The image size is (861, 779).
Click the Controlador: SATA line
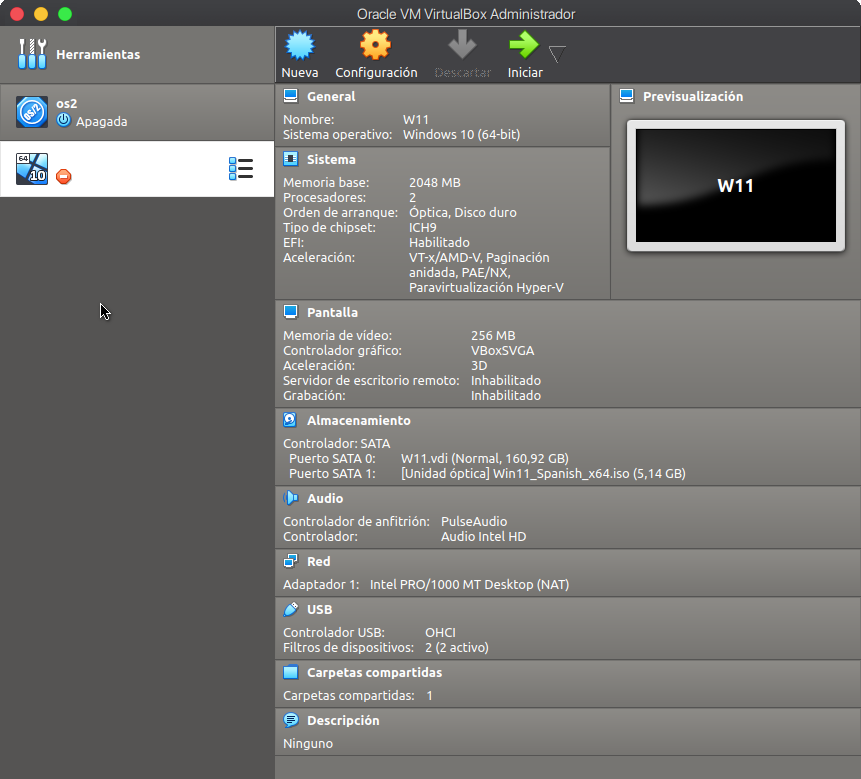click(x=337, y=444)
